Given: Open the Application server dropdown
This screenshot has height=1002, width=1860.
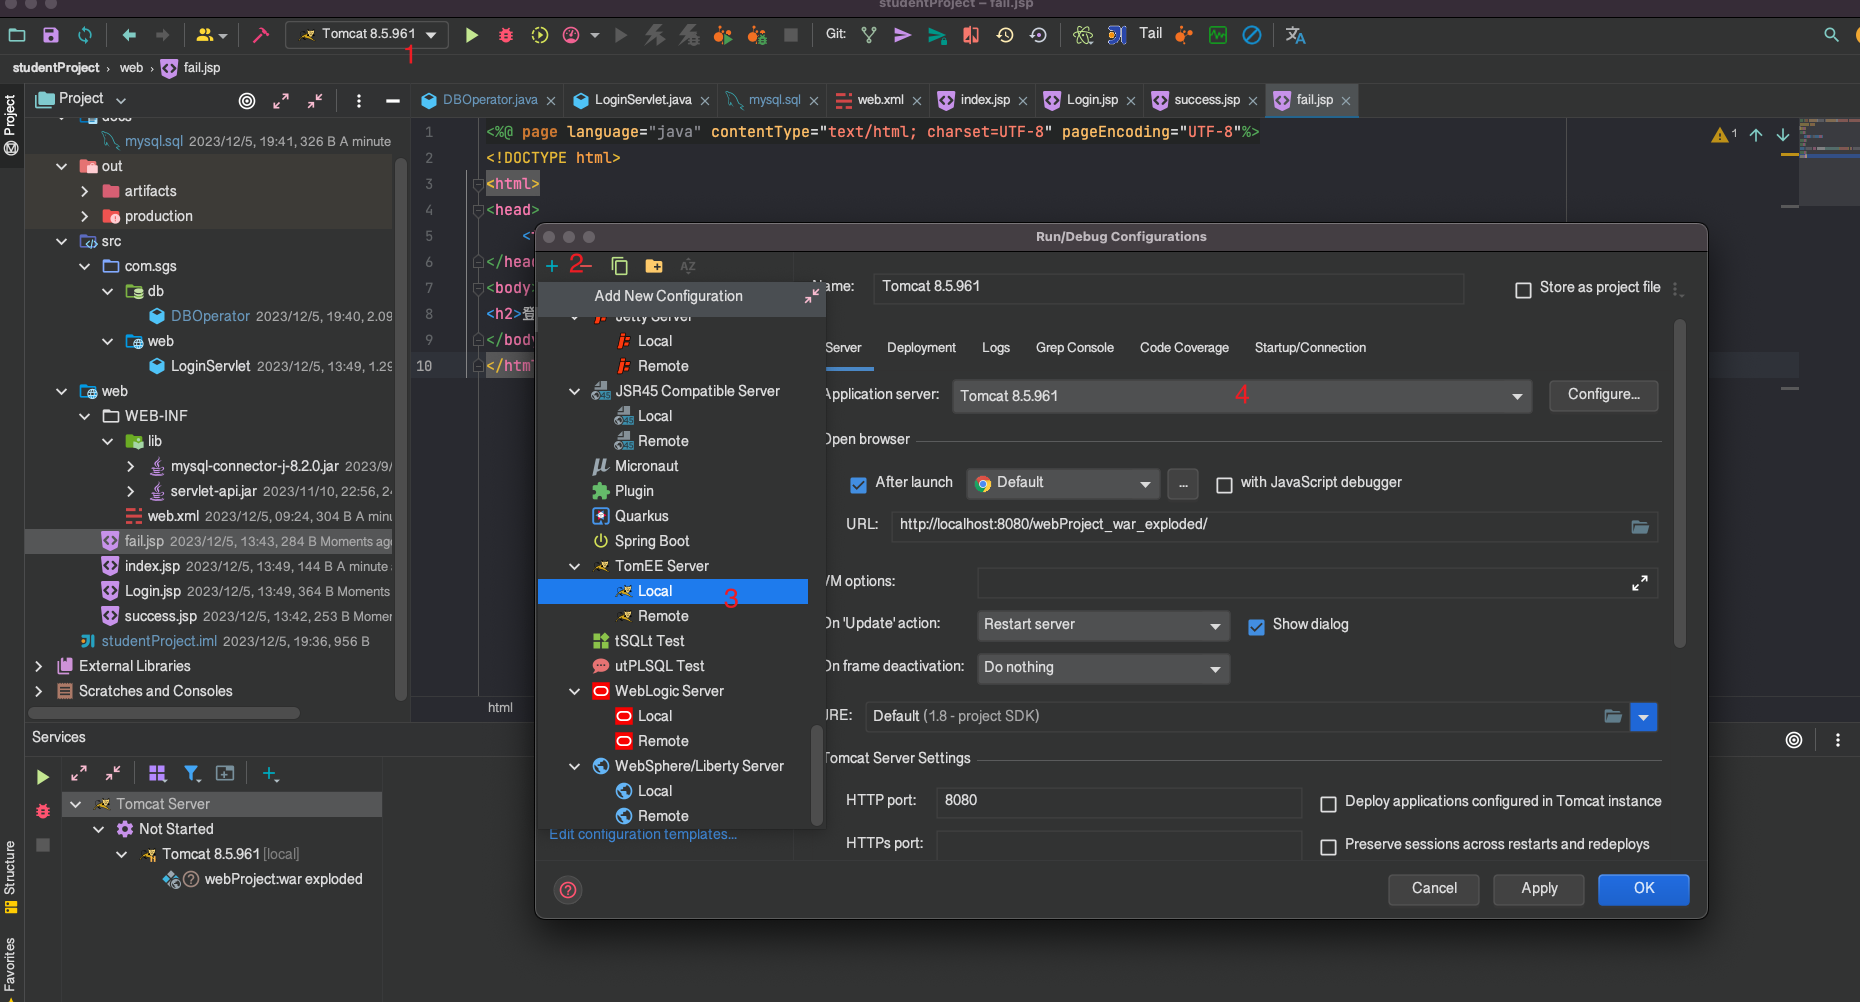Looking at the screenshot, I should (x=1241, y=396).
